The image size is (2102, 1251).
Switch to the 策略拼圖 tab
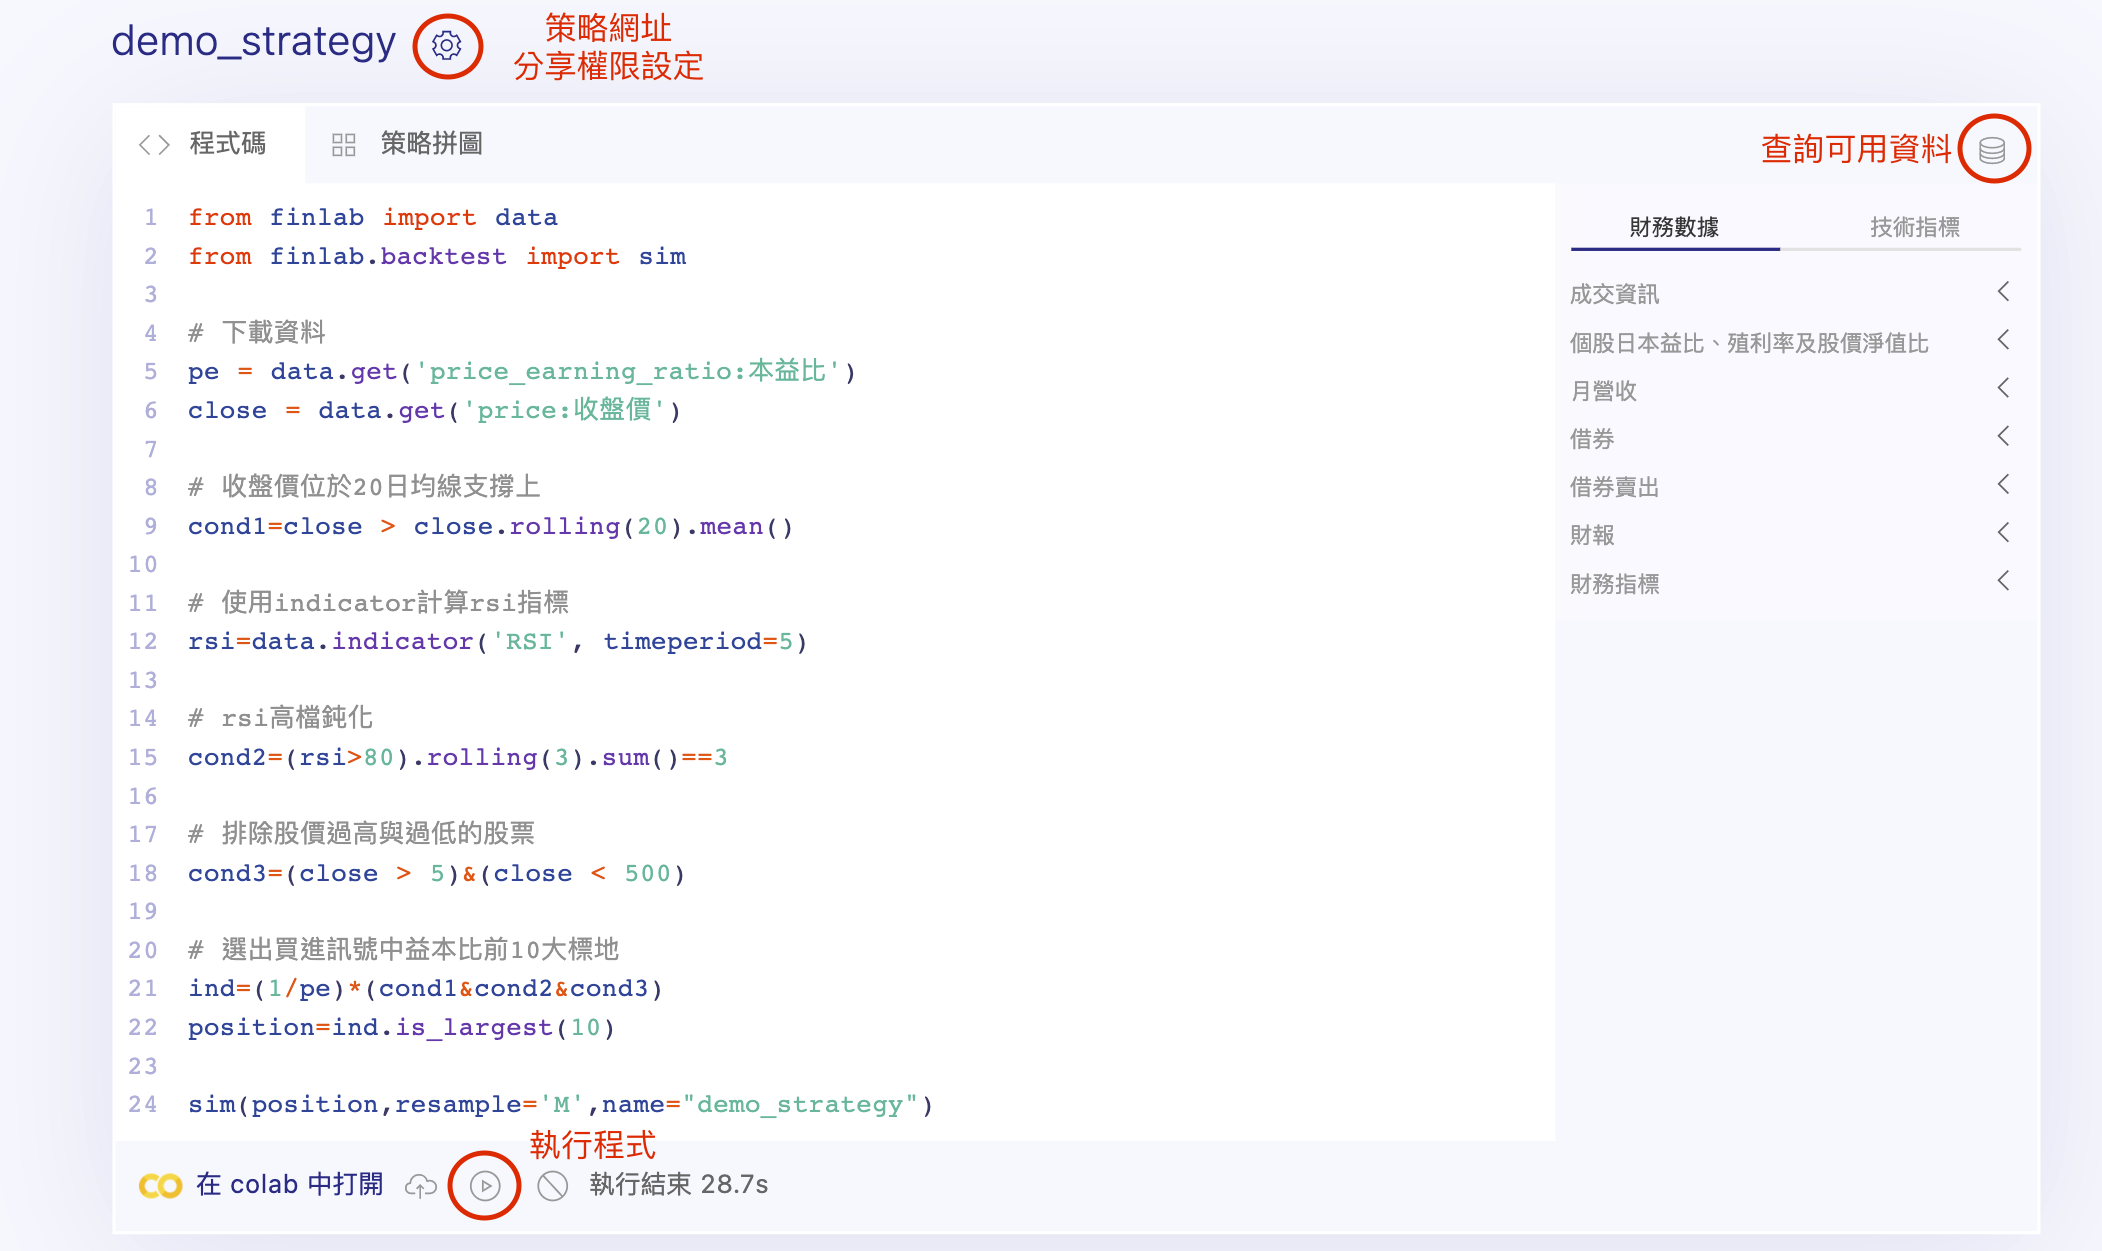click(431, 144)
